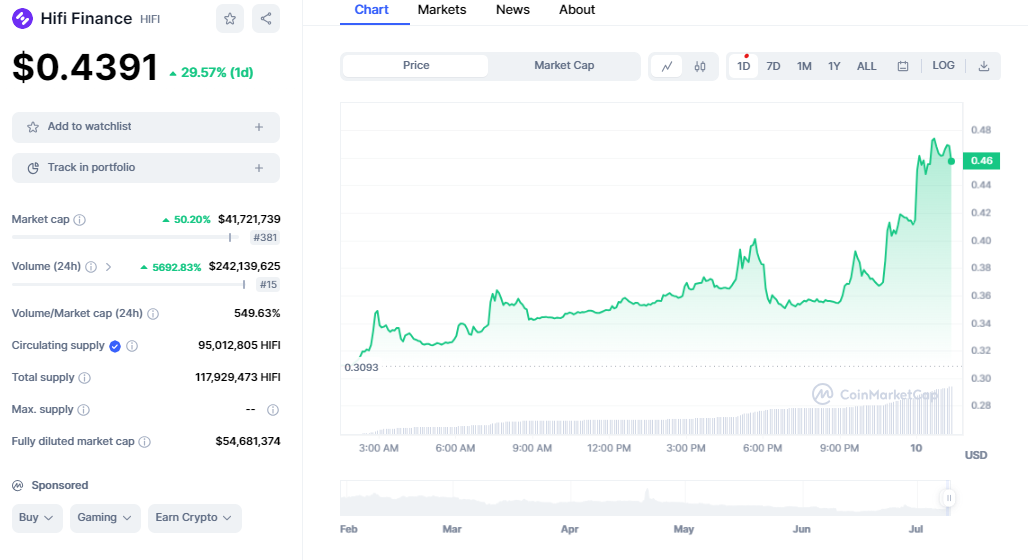Open the Earn Crypto dropdown
1028x560 pixels.
[194, 518]
